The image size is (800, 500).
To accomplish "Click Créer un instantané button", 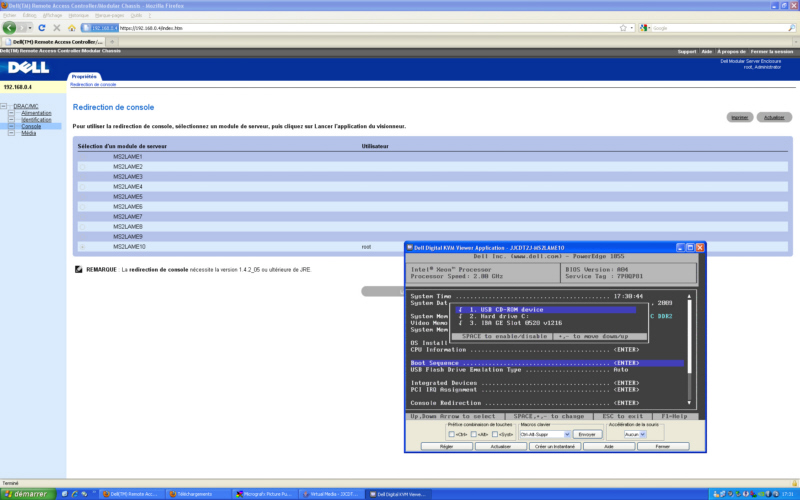I will tap(555, 446).
